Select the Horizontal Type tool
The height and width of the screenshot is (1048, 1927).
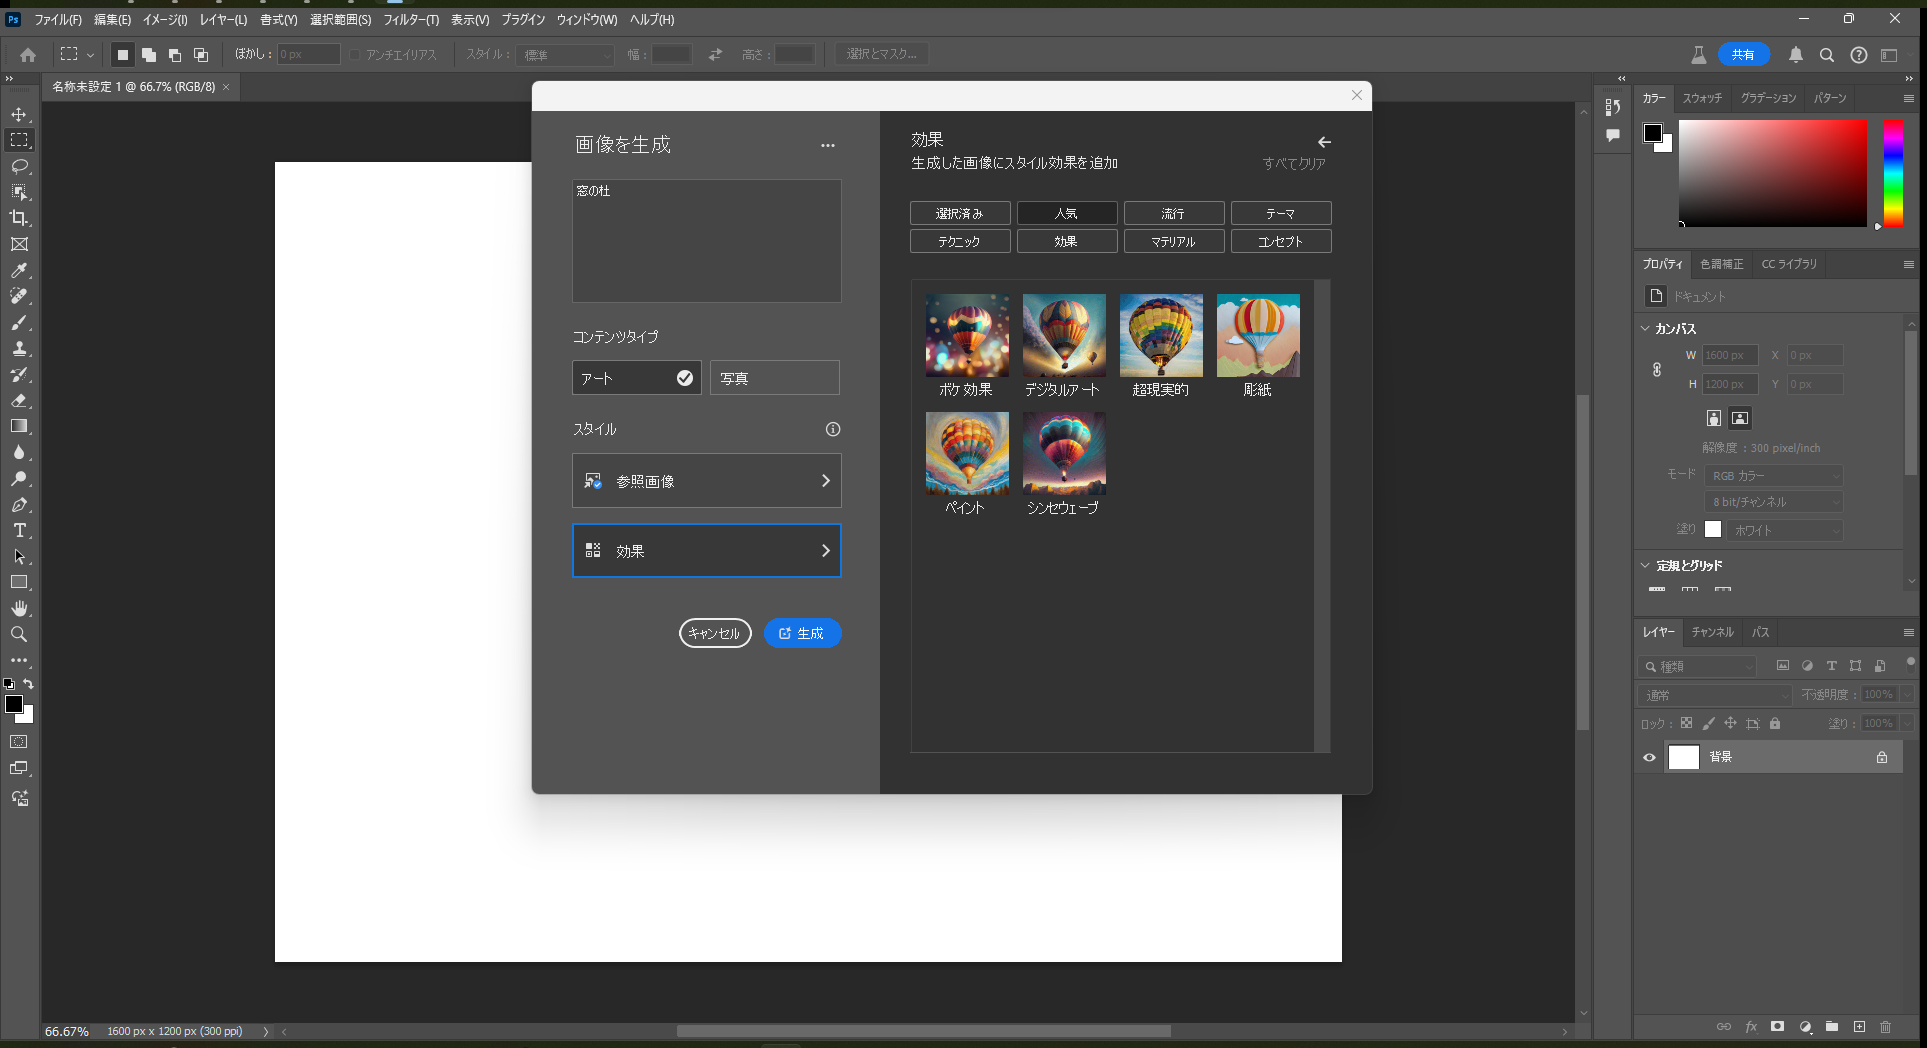(19, 530)
